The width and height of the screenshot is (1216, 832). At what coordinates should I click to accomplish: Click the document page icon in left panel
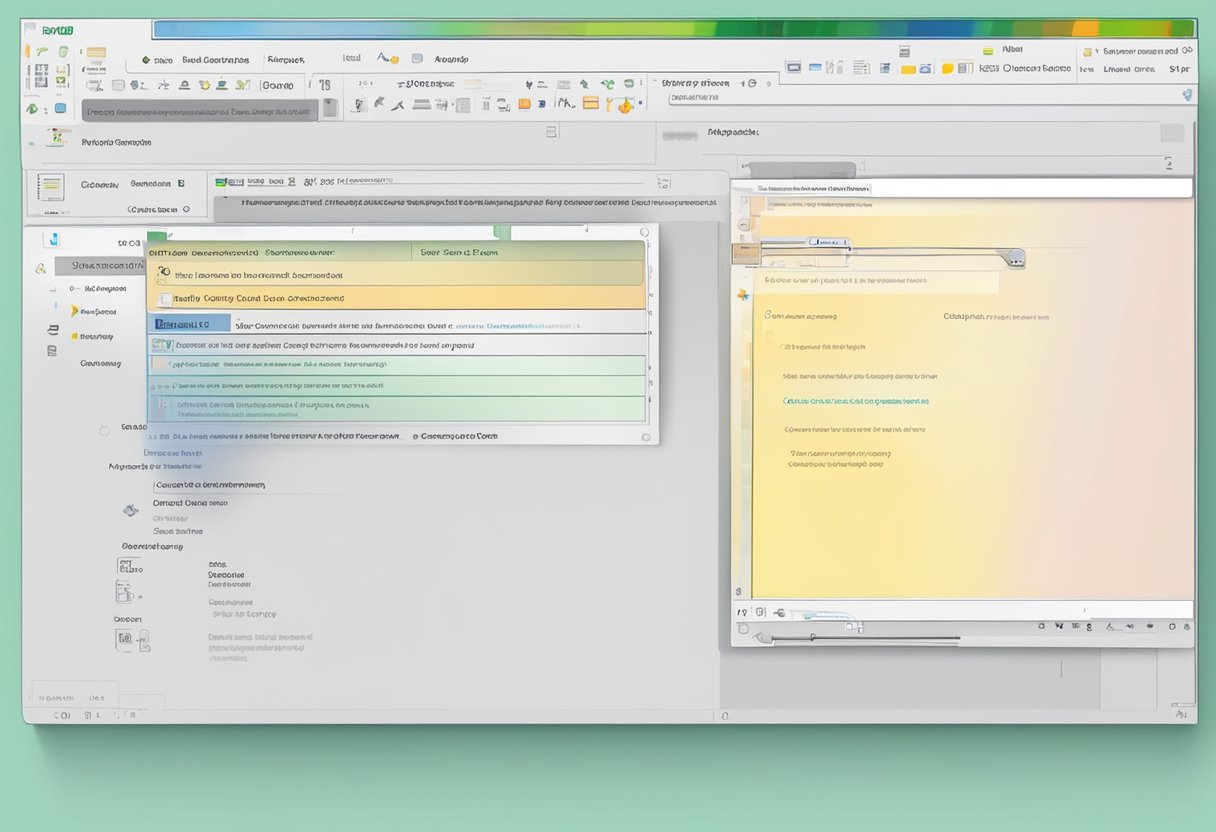[50, 187]
